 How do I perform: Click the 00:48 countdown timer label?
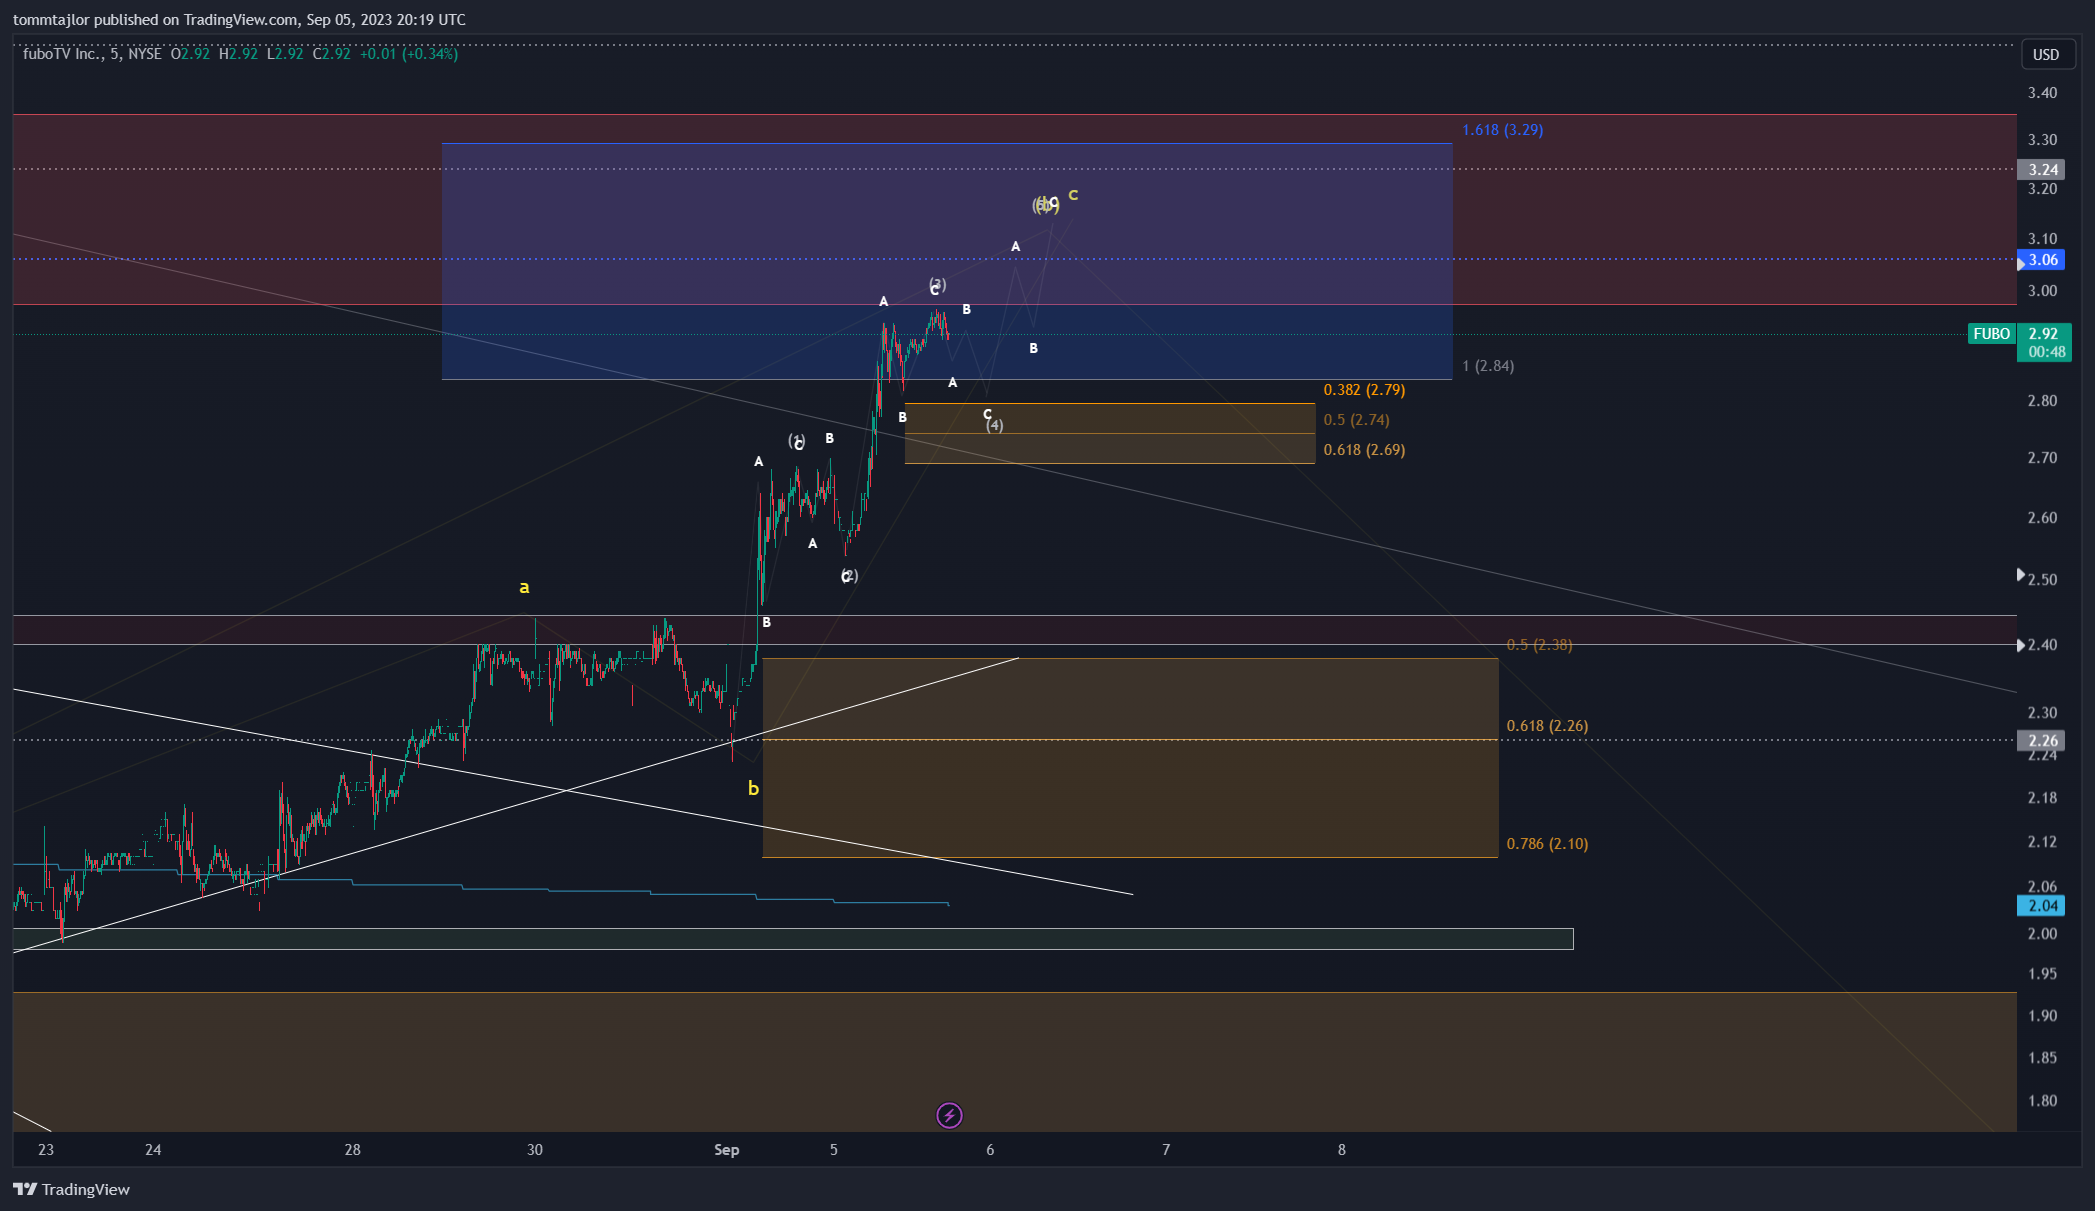pyautogui.click(x=2044, y=352)
